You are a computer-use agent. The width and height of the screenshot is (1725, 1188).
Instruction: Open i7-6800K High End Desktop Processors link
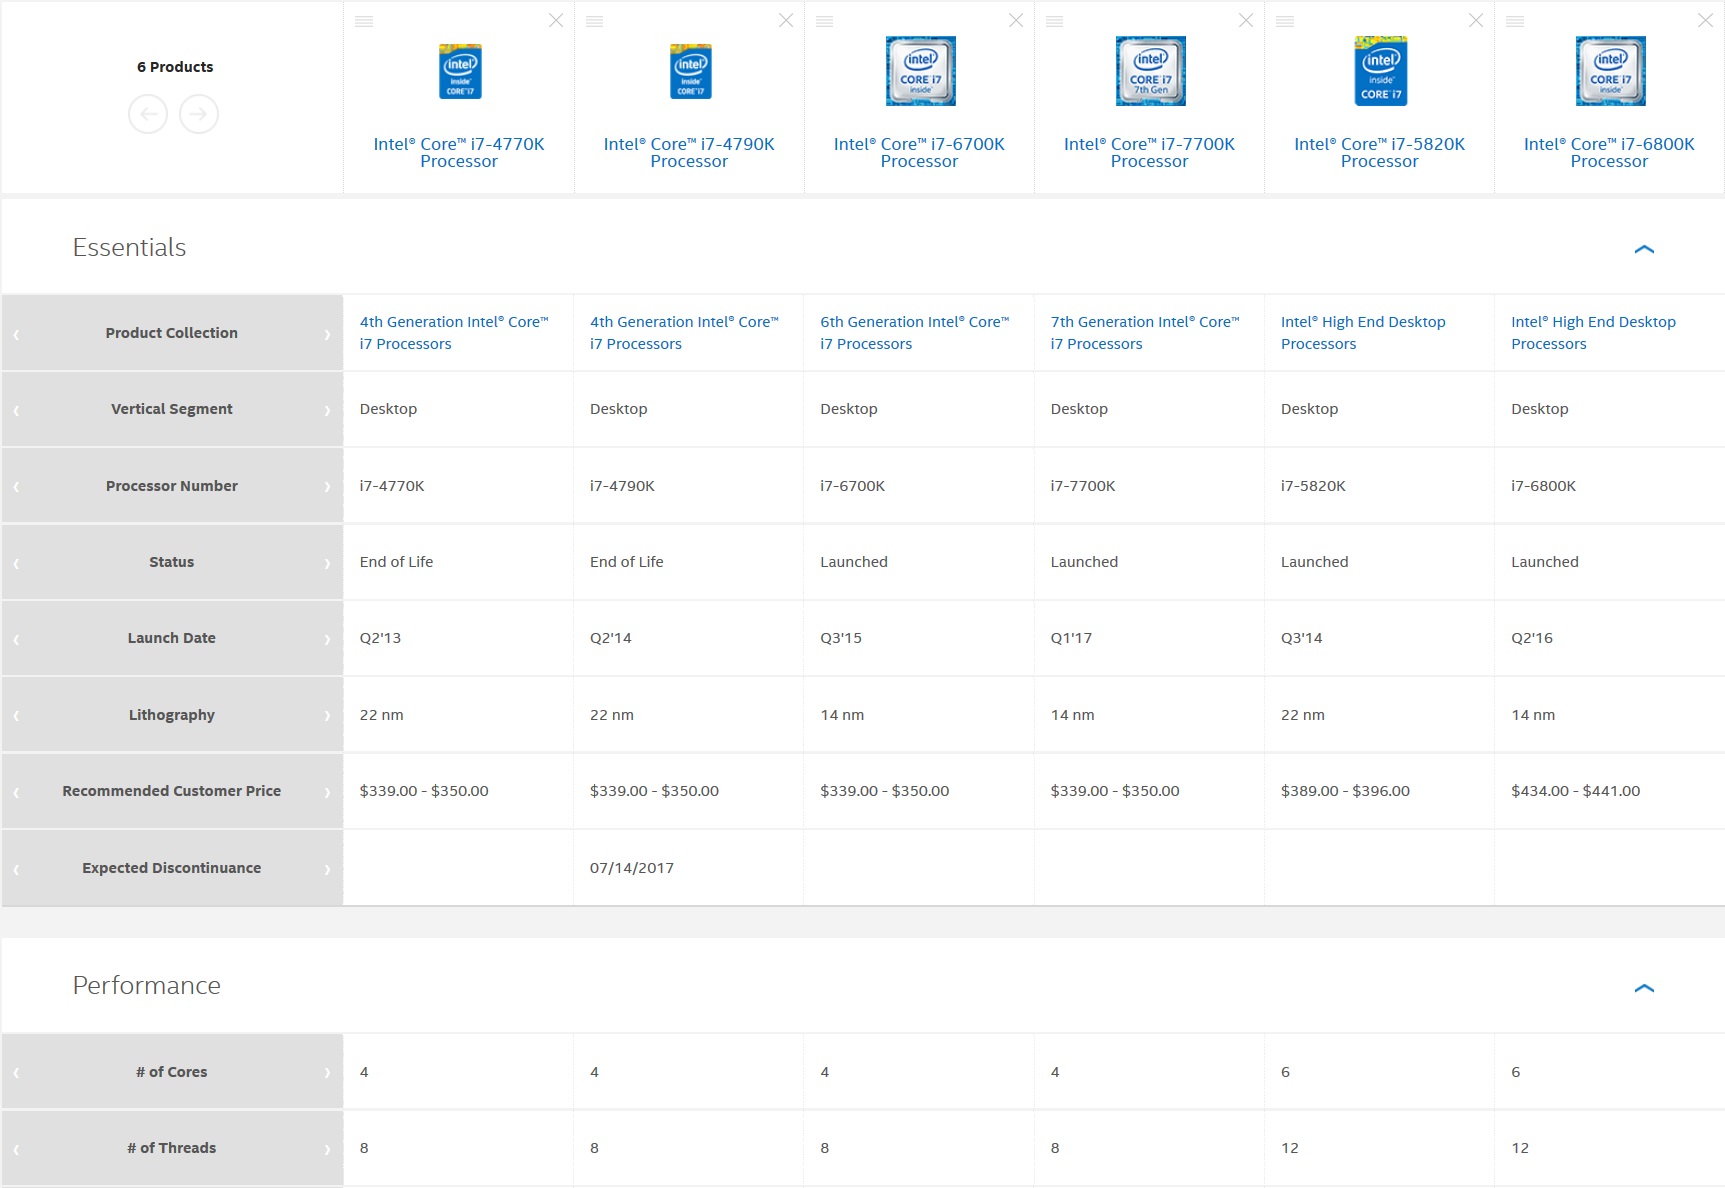pos(1593,333)
